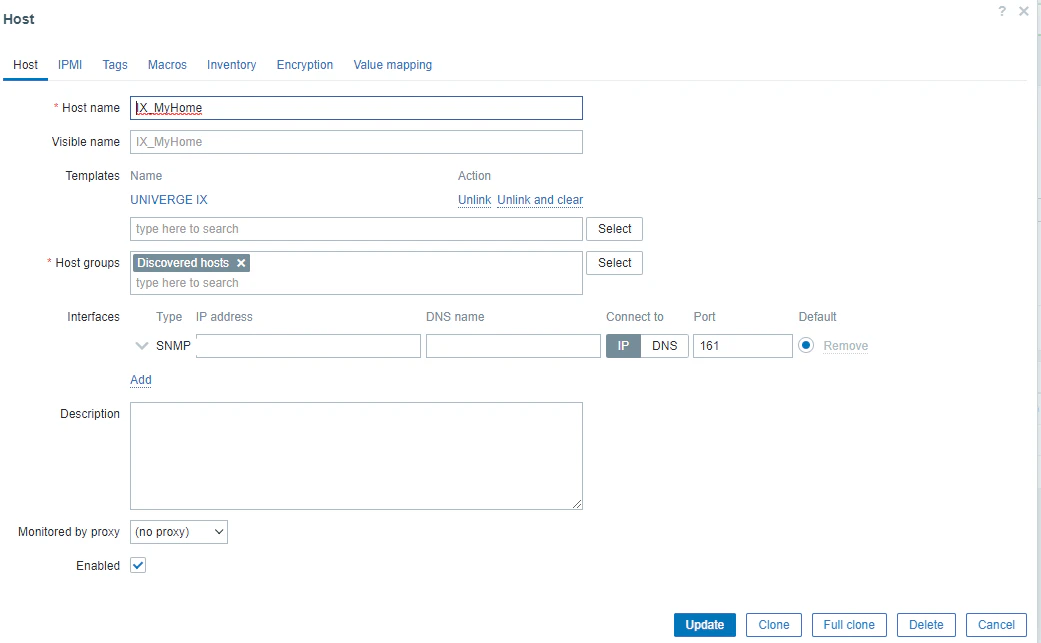Click the Full clone button

849,625
